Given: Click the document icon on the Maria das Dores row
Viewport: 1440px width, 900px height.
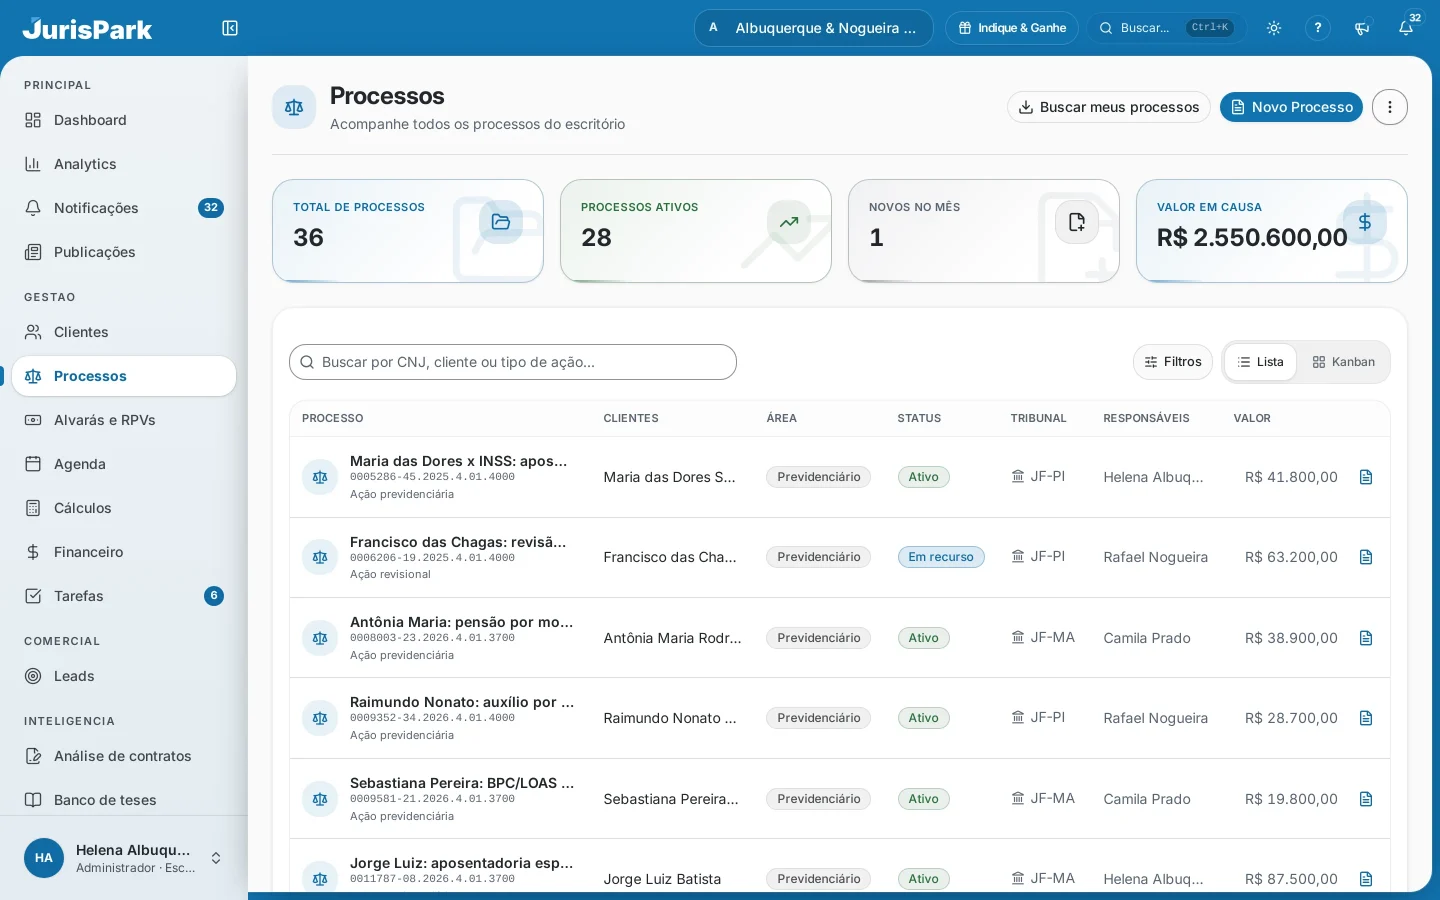Looking at the screenshot, I should pyautogui.click(x=1366, y=477).
